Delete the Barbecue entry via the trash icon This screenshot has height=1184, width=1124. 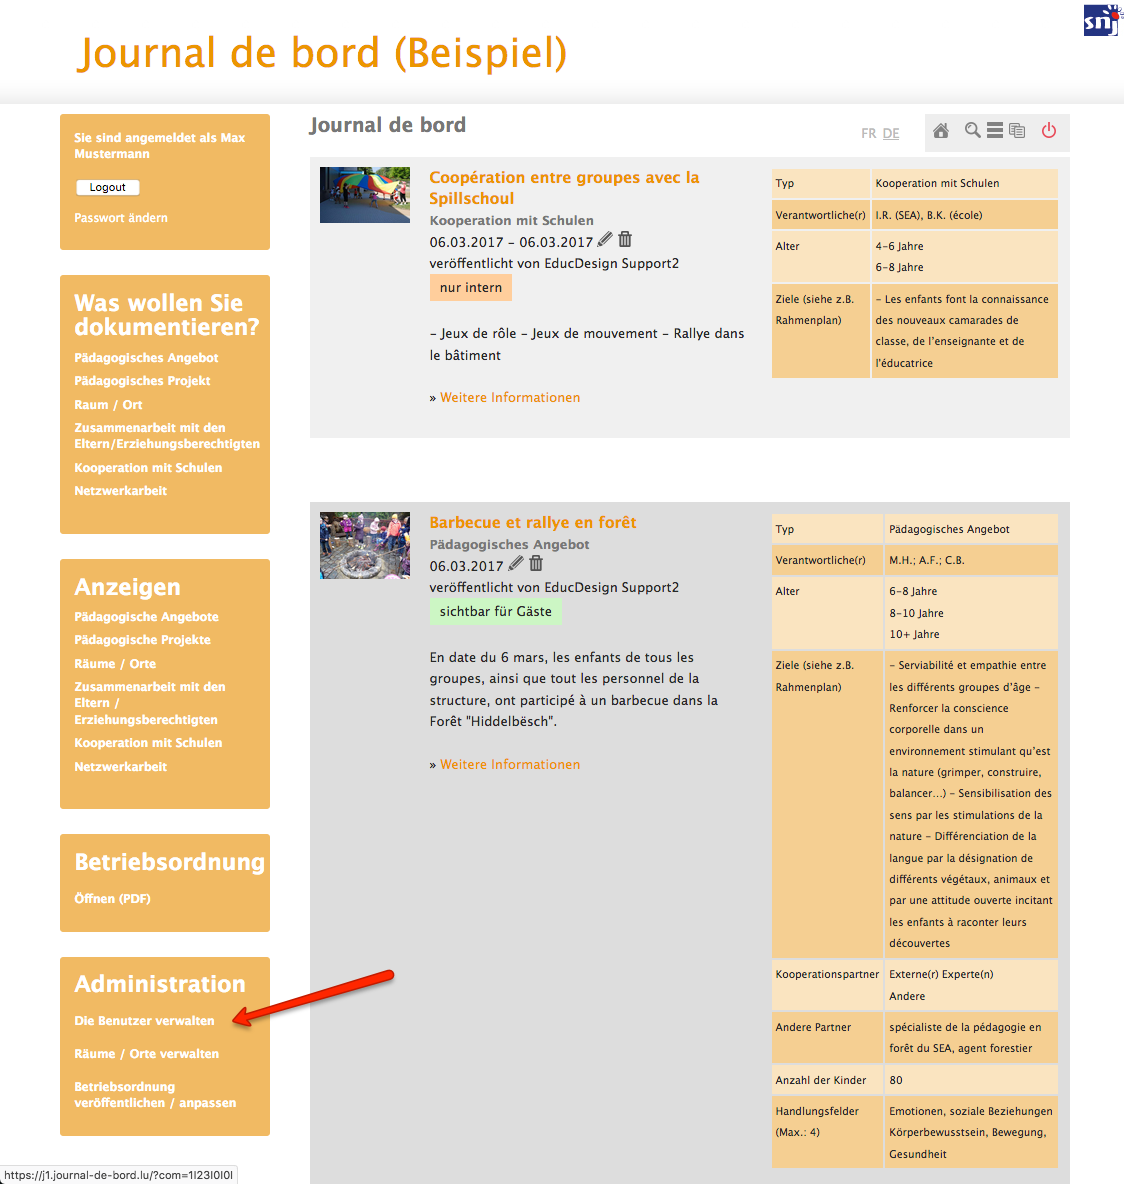pos(536,563)
